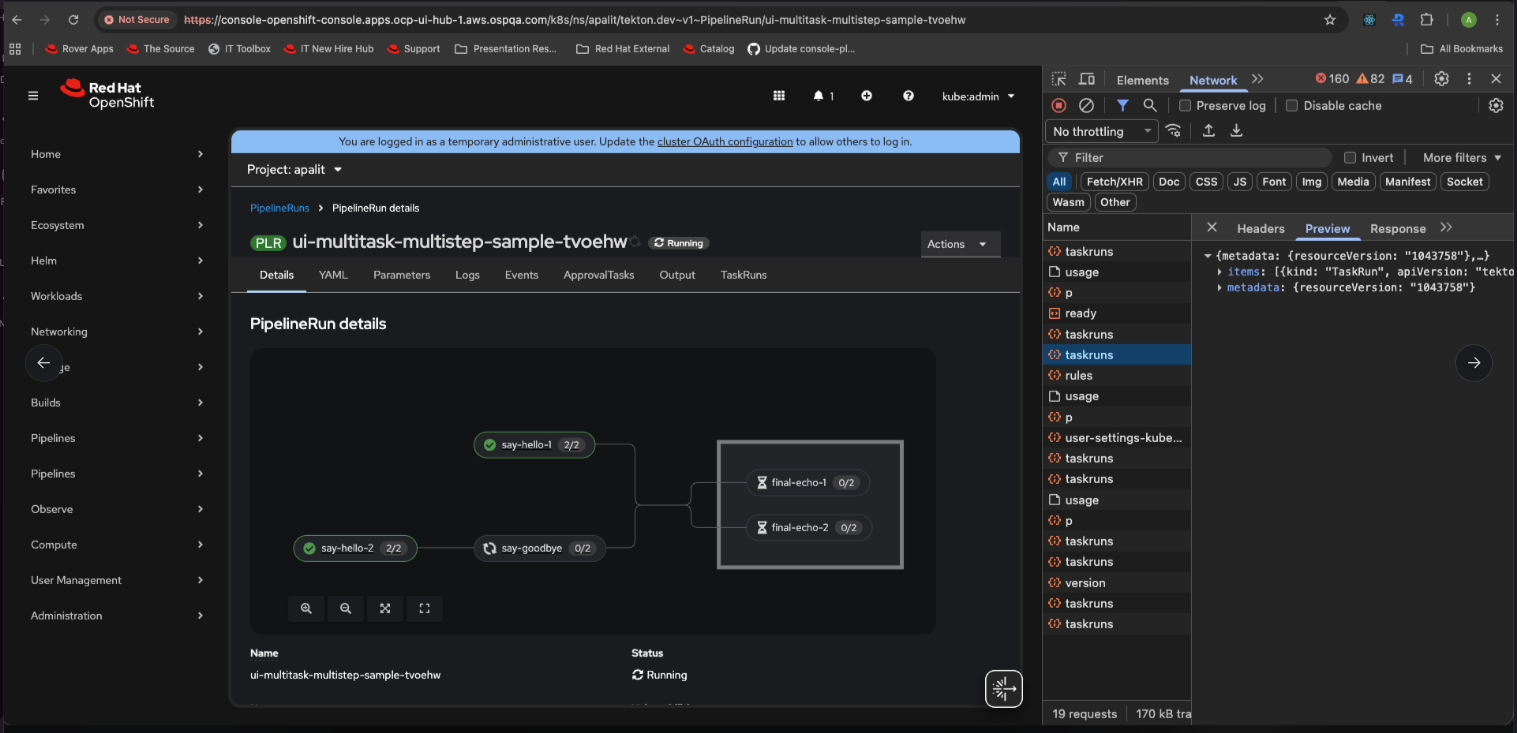Open the application launcher grid icon
The image size is (1517, 733).
coord(779,96)
